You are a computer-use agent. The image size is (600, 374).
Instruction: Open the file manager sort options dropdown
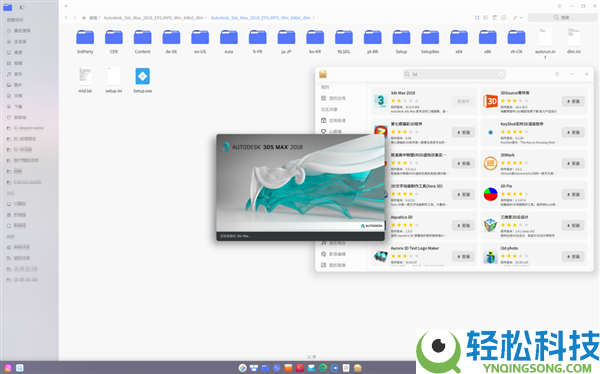[x=517, y=18]
